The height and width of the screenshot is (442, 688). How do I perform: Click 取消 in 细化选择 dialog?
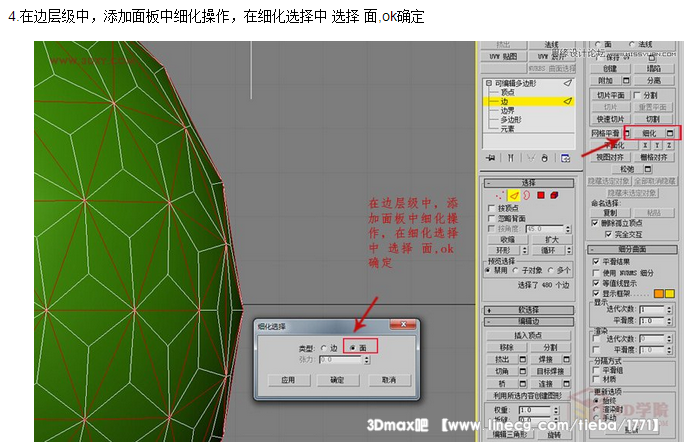[389, 380]
